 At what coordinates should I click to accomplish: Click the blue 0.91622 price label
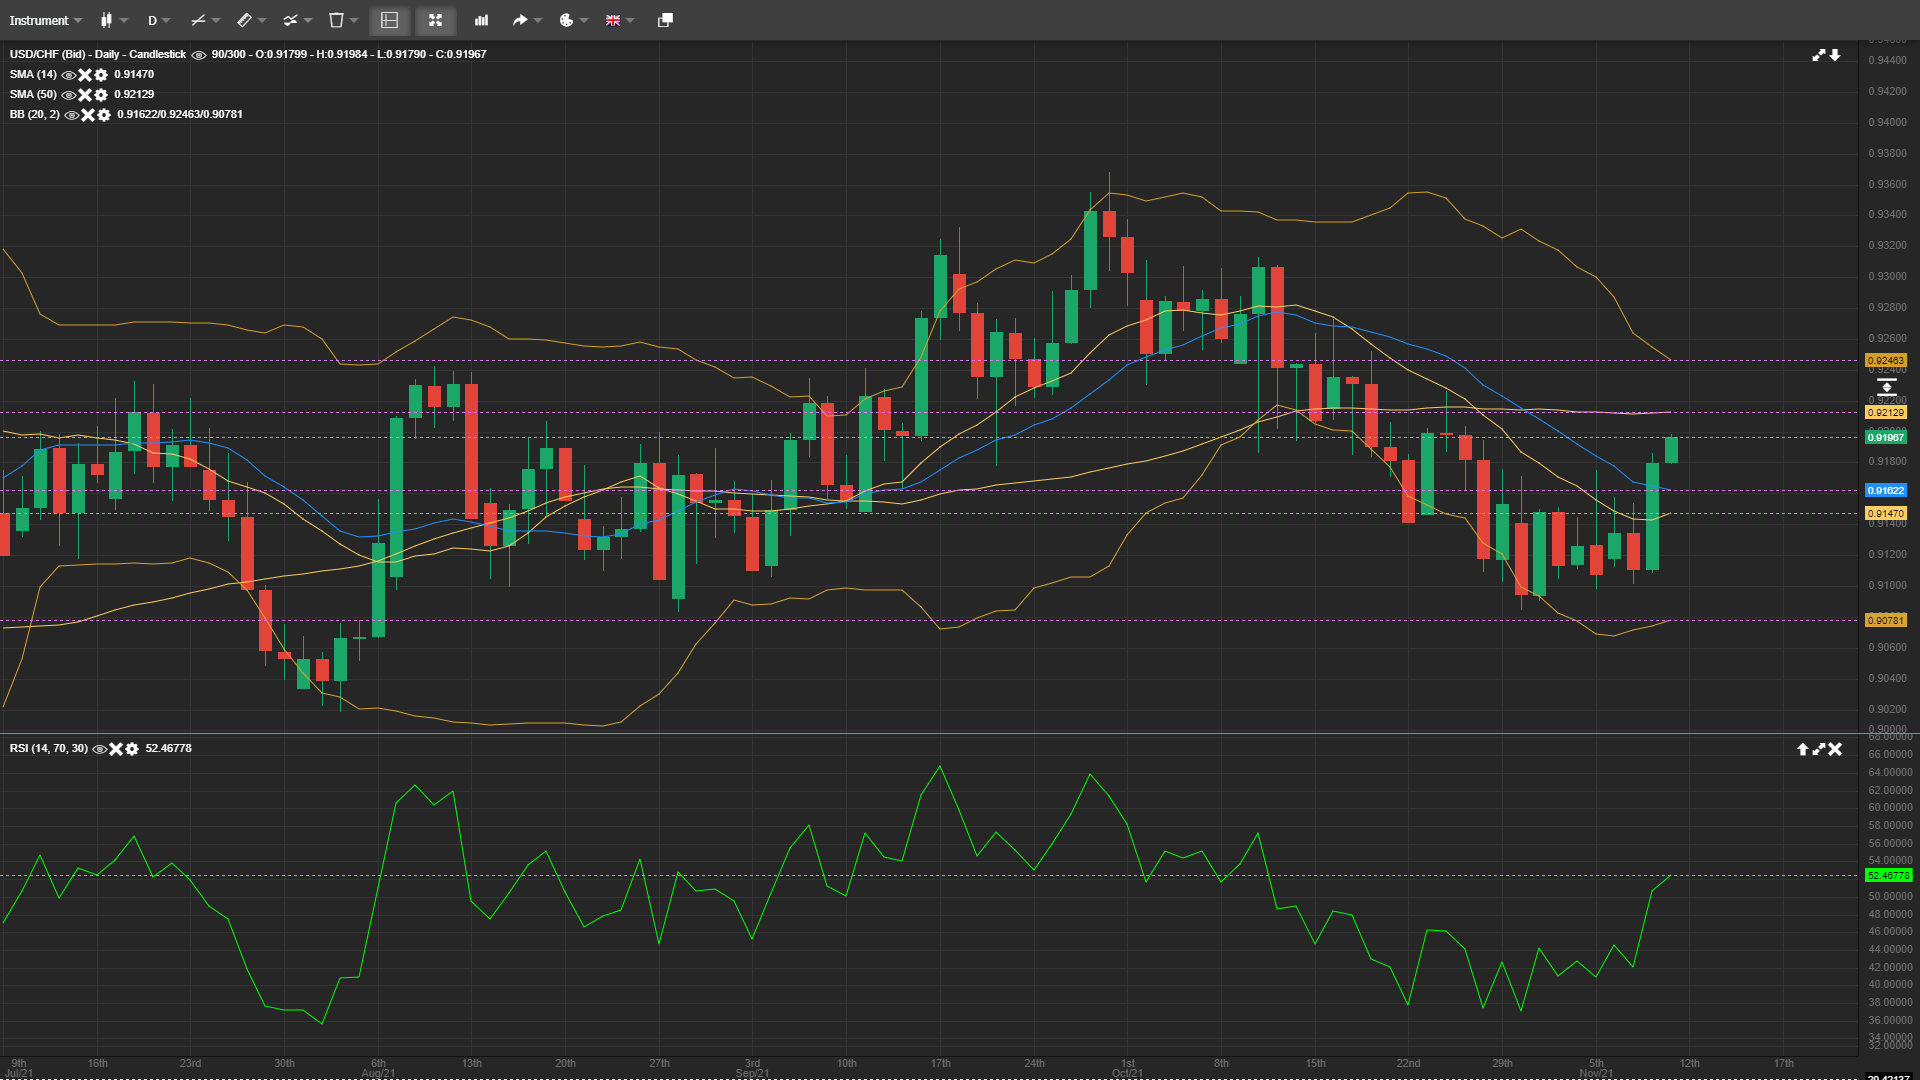(x=1886, y=490)
